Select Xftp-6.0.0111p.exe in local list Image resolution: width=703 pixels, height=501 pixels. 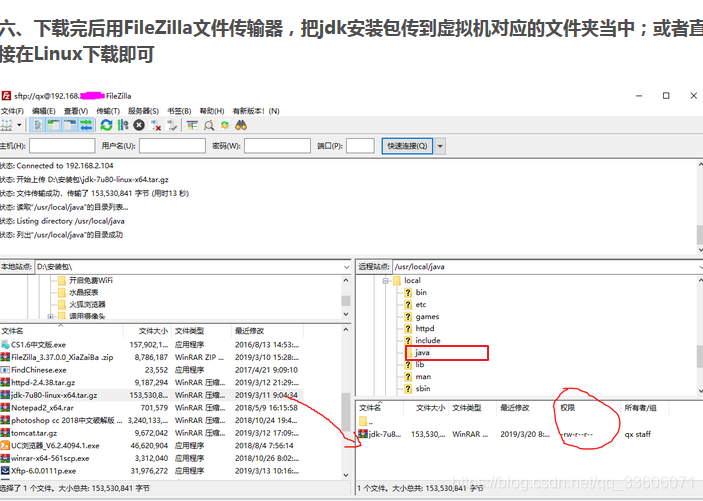(152, 471)
